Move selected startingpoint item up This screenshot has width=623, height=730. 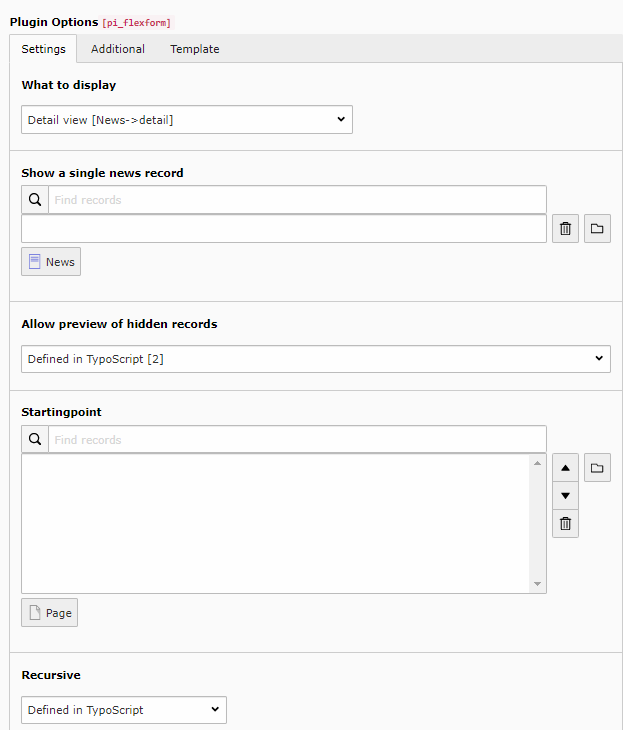click(x=565, y=468)
